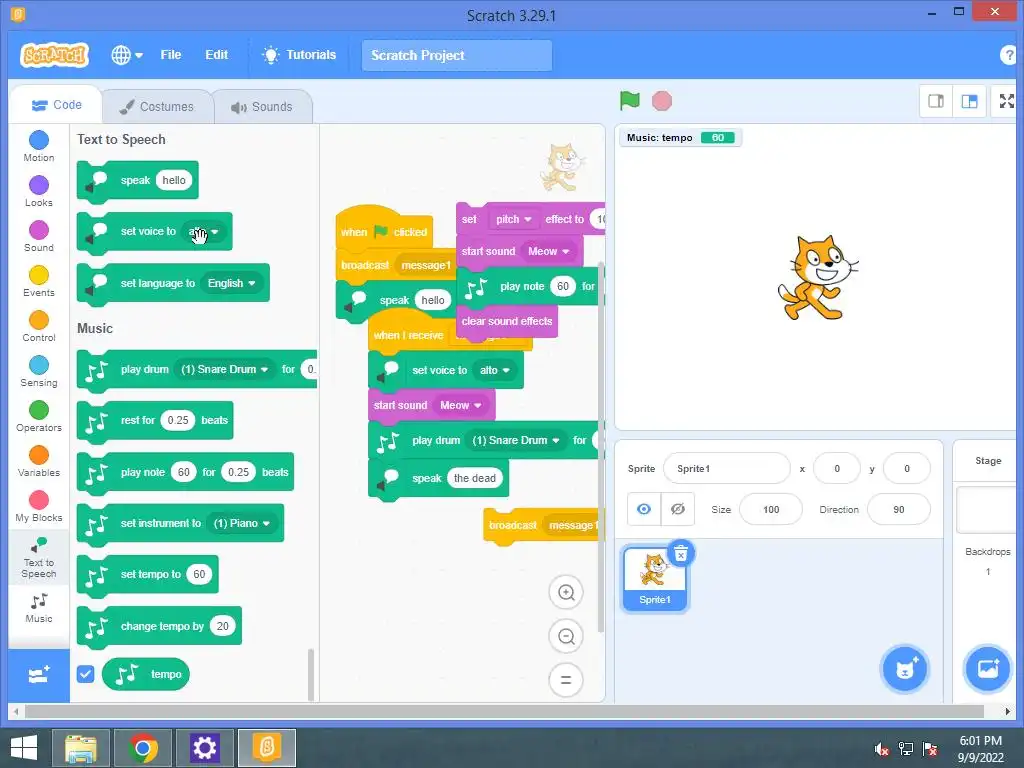This screenshot has width=1024, height=768.
Task: Select the Operators block category
Action: point(39,417)
